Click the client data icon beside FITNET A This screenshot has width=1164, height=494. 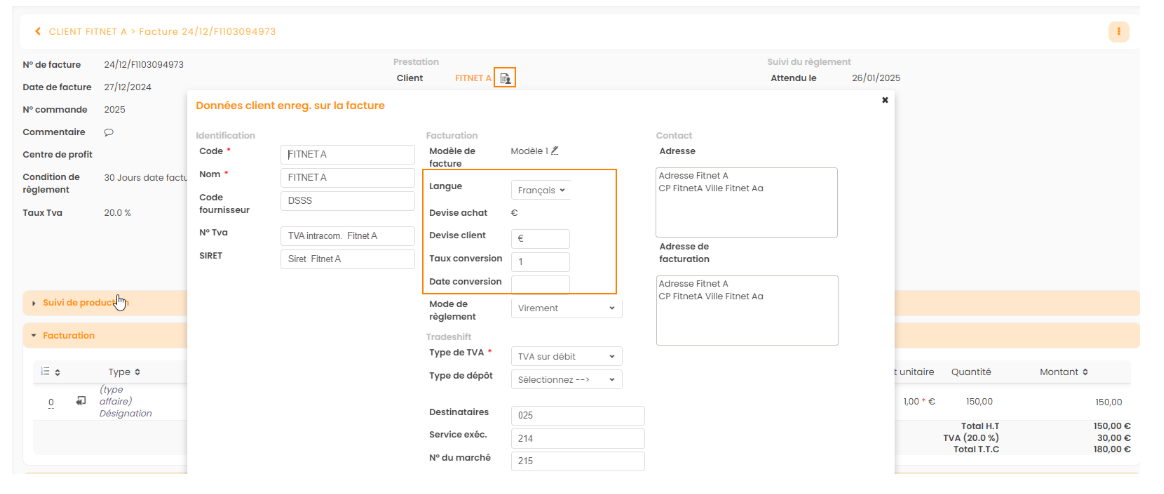click(x=505, y=78)
